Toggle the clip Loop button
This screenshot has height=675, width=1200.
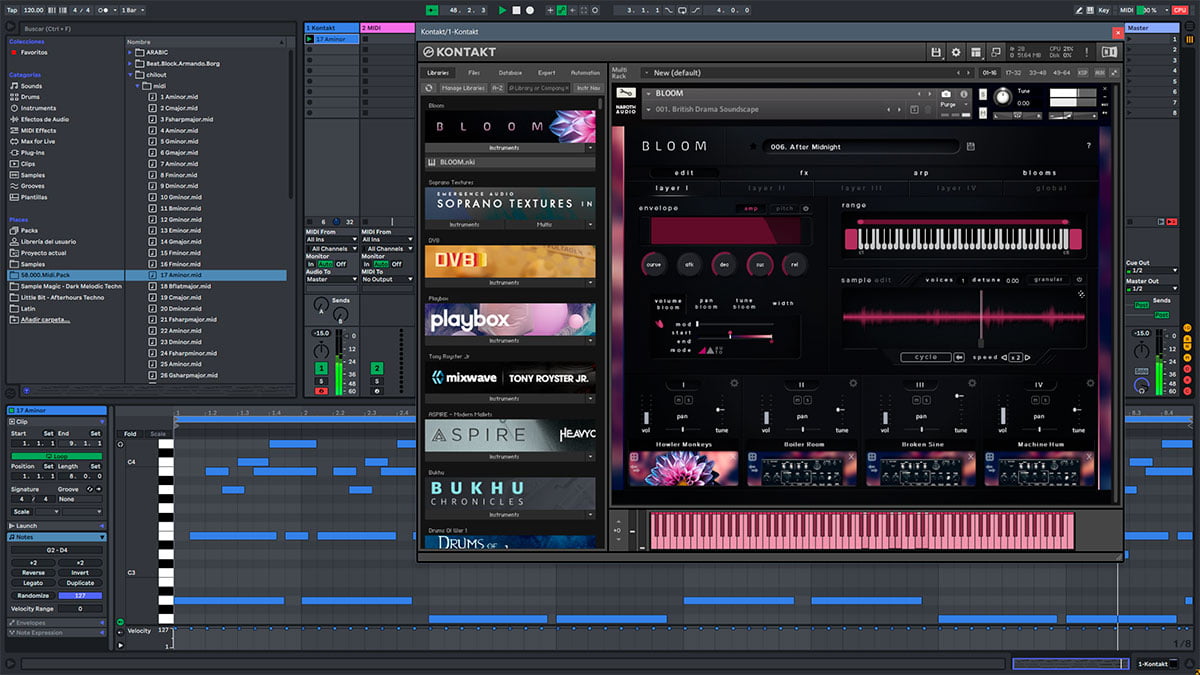point(56,455)
